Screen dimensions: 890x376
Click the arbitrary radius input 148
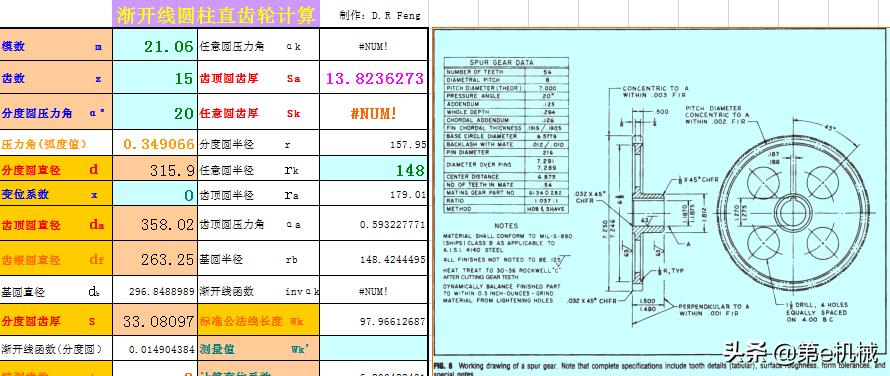tap(373, 169)
